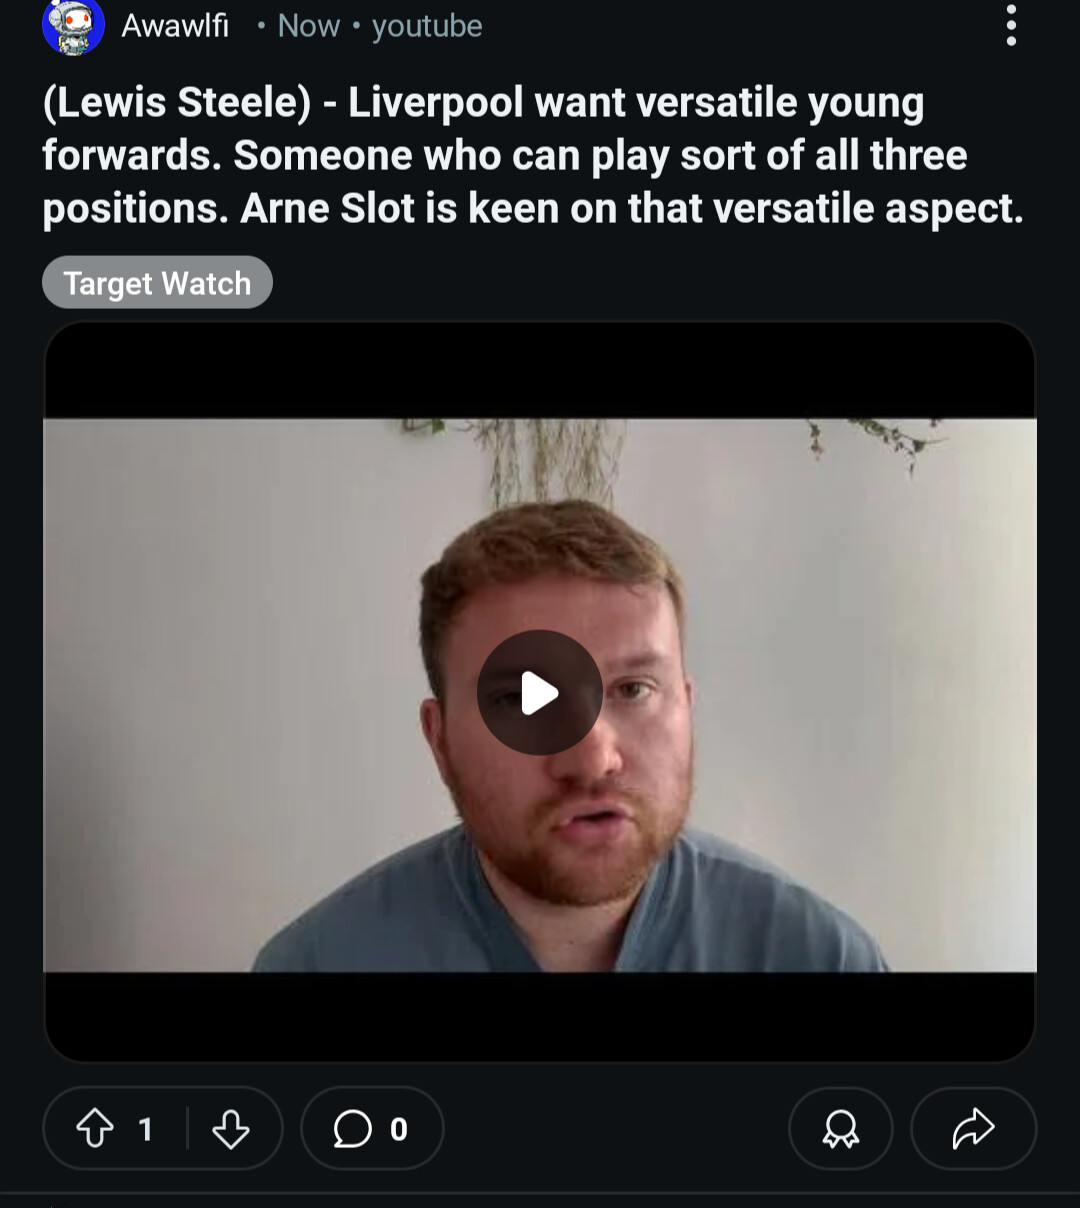Image resolution: width=1080 pixels, height=1208 pixels.
Task: Upvote the Lewis Steele post
Action: coord(95,1129)
